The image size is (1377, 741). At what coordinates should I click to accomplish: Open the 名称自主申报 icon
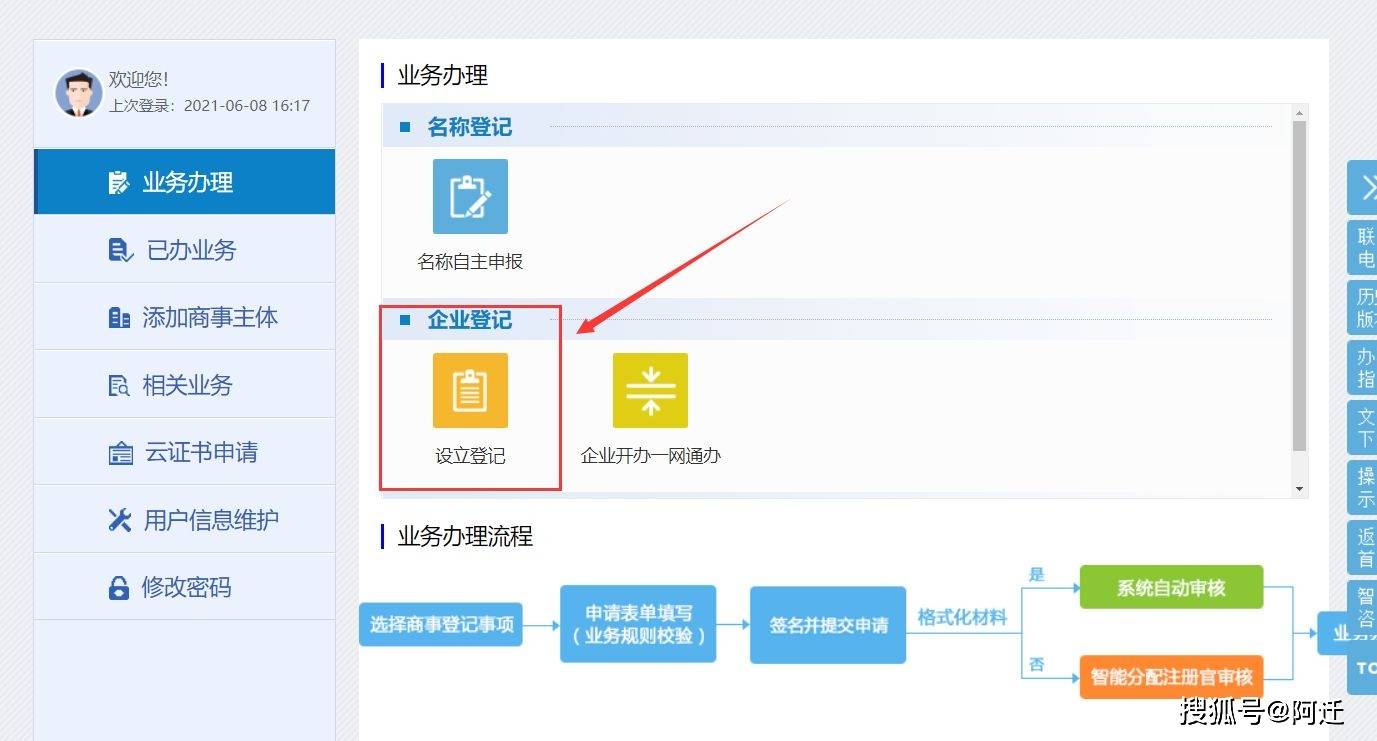pyautogui.click(x=470, y=196)
